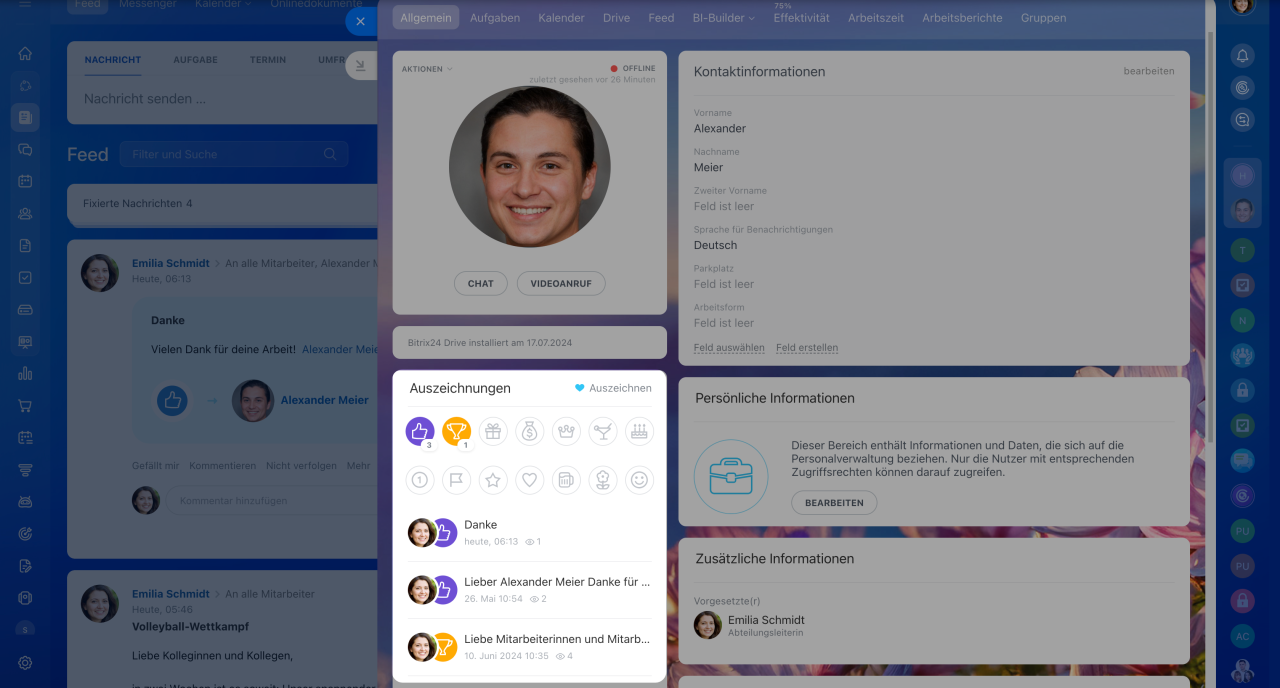Select the cocktail glass award icon
1280x688 pixels.
tap(603, 431)
